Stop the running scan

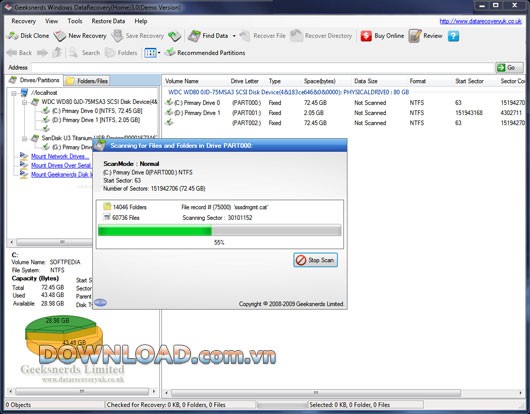tap(315, 260)
